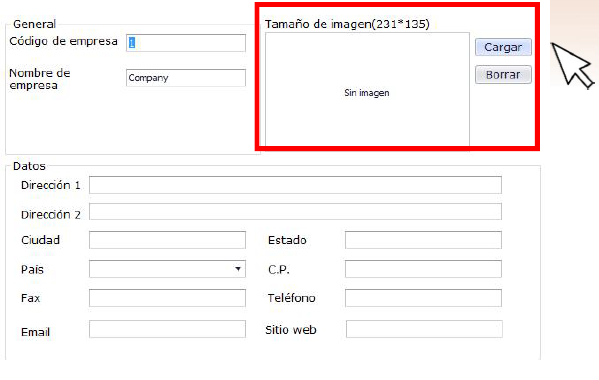Viewport: 599px width, 380px height.
Task: Click the Datos group label
Action: (29, 166)
